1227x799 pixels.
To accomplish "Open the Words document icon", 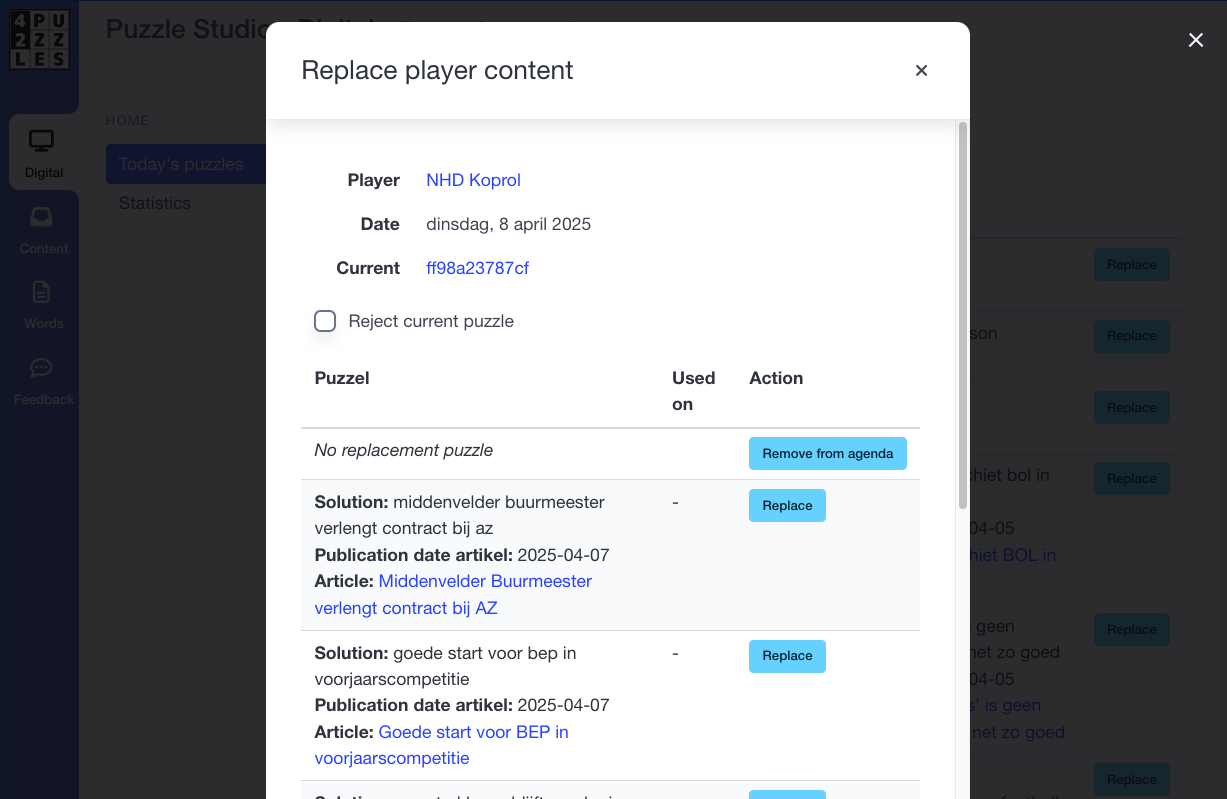I will pyautogui.click(x=41, y=292).
